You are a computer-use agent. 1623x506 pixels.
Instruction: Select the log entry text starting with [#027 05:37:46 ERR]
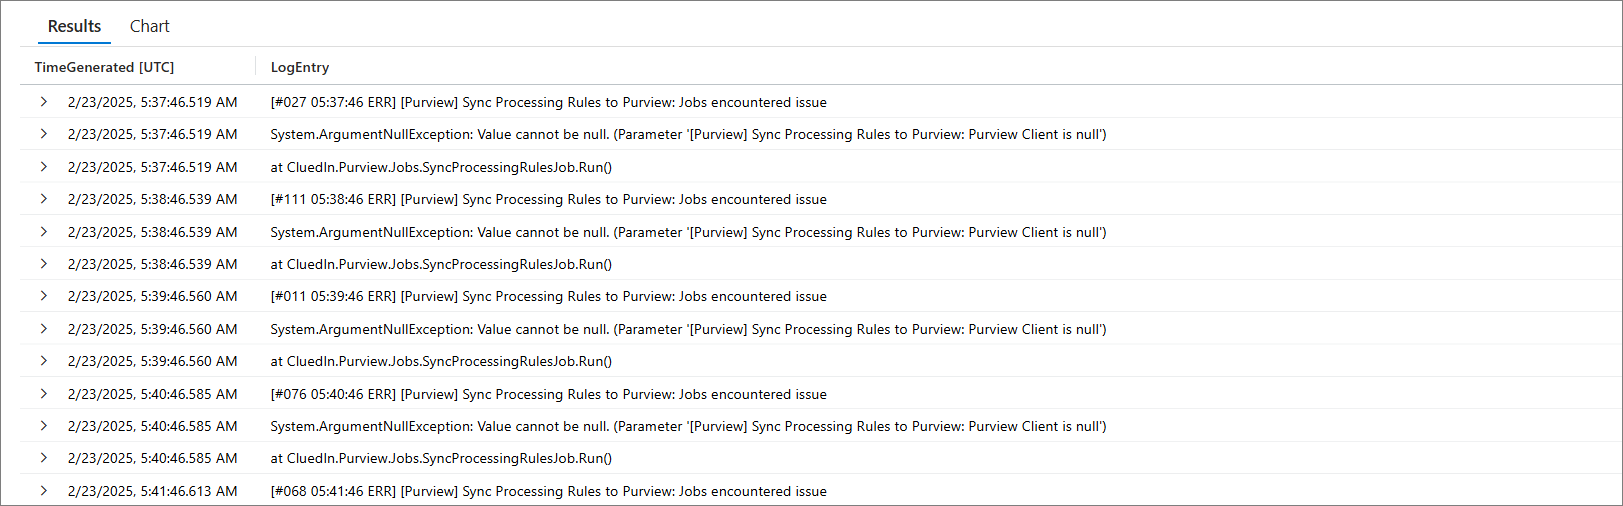pyautogui.click(x=549, y=102)
